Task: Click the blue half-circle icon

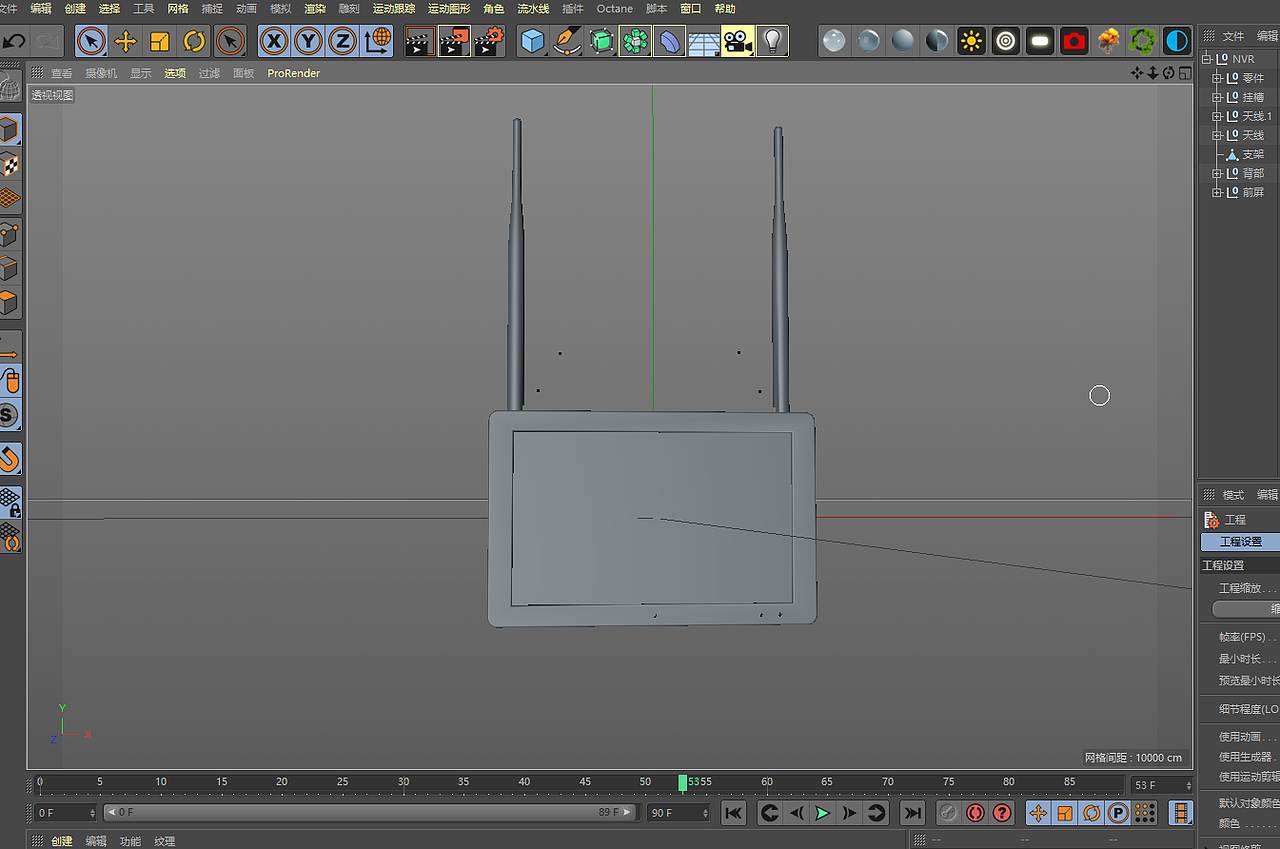Action: click(x=1177, y=41)
